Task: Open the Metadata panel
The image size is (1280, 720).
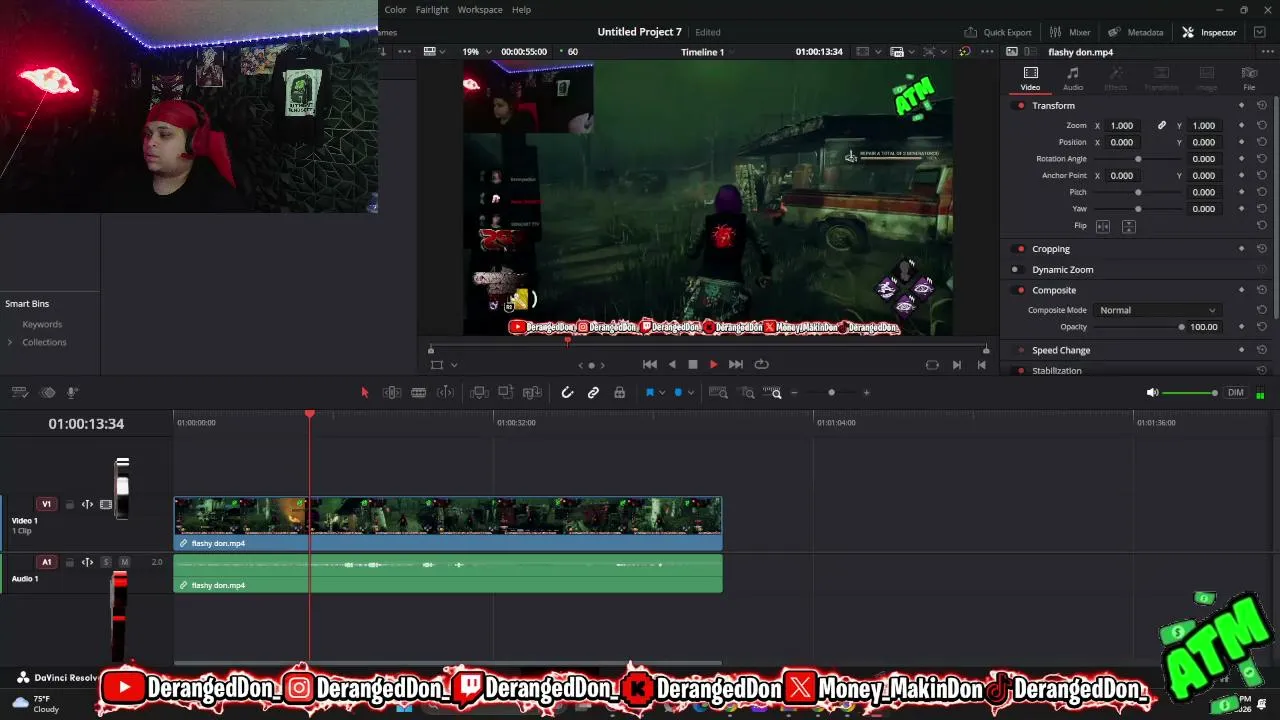Action: [1136, 32]
